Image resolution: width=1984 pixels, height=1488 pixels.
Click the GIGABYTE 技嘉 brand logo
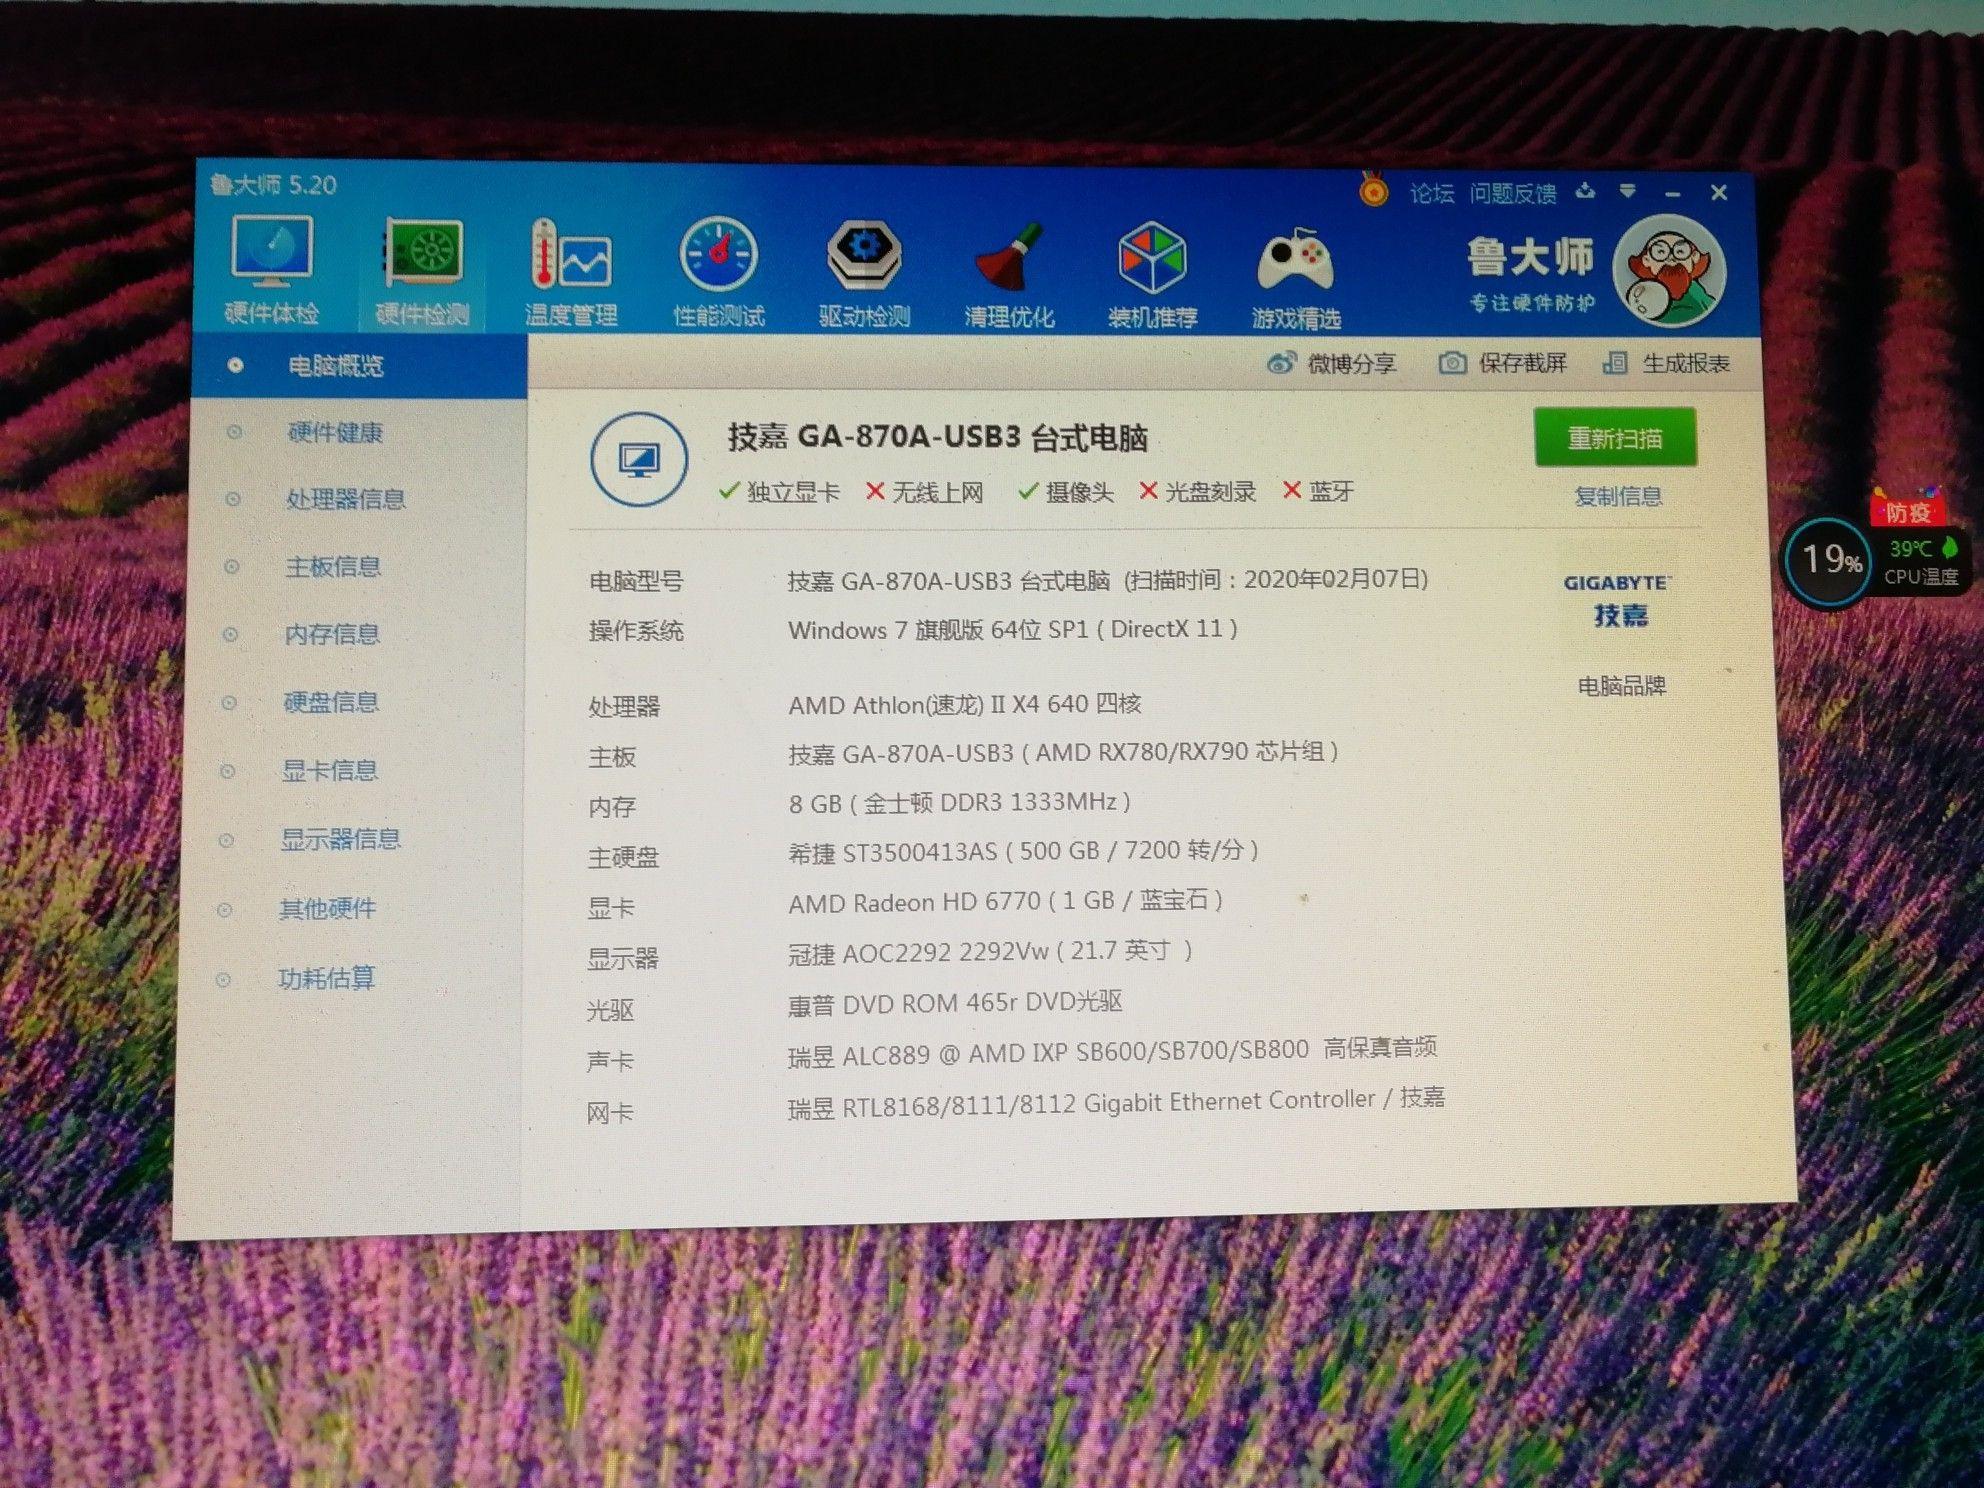coord(1617,600)
